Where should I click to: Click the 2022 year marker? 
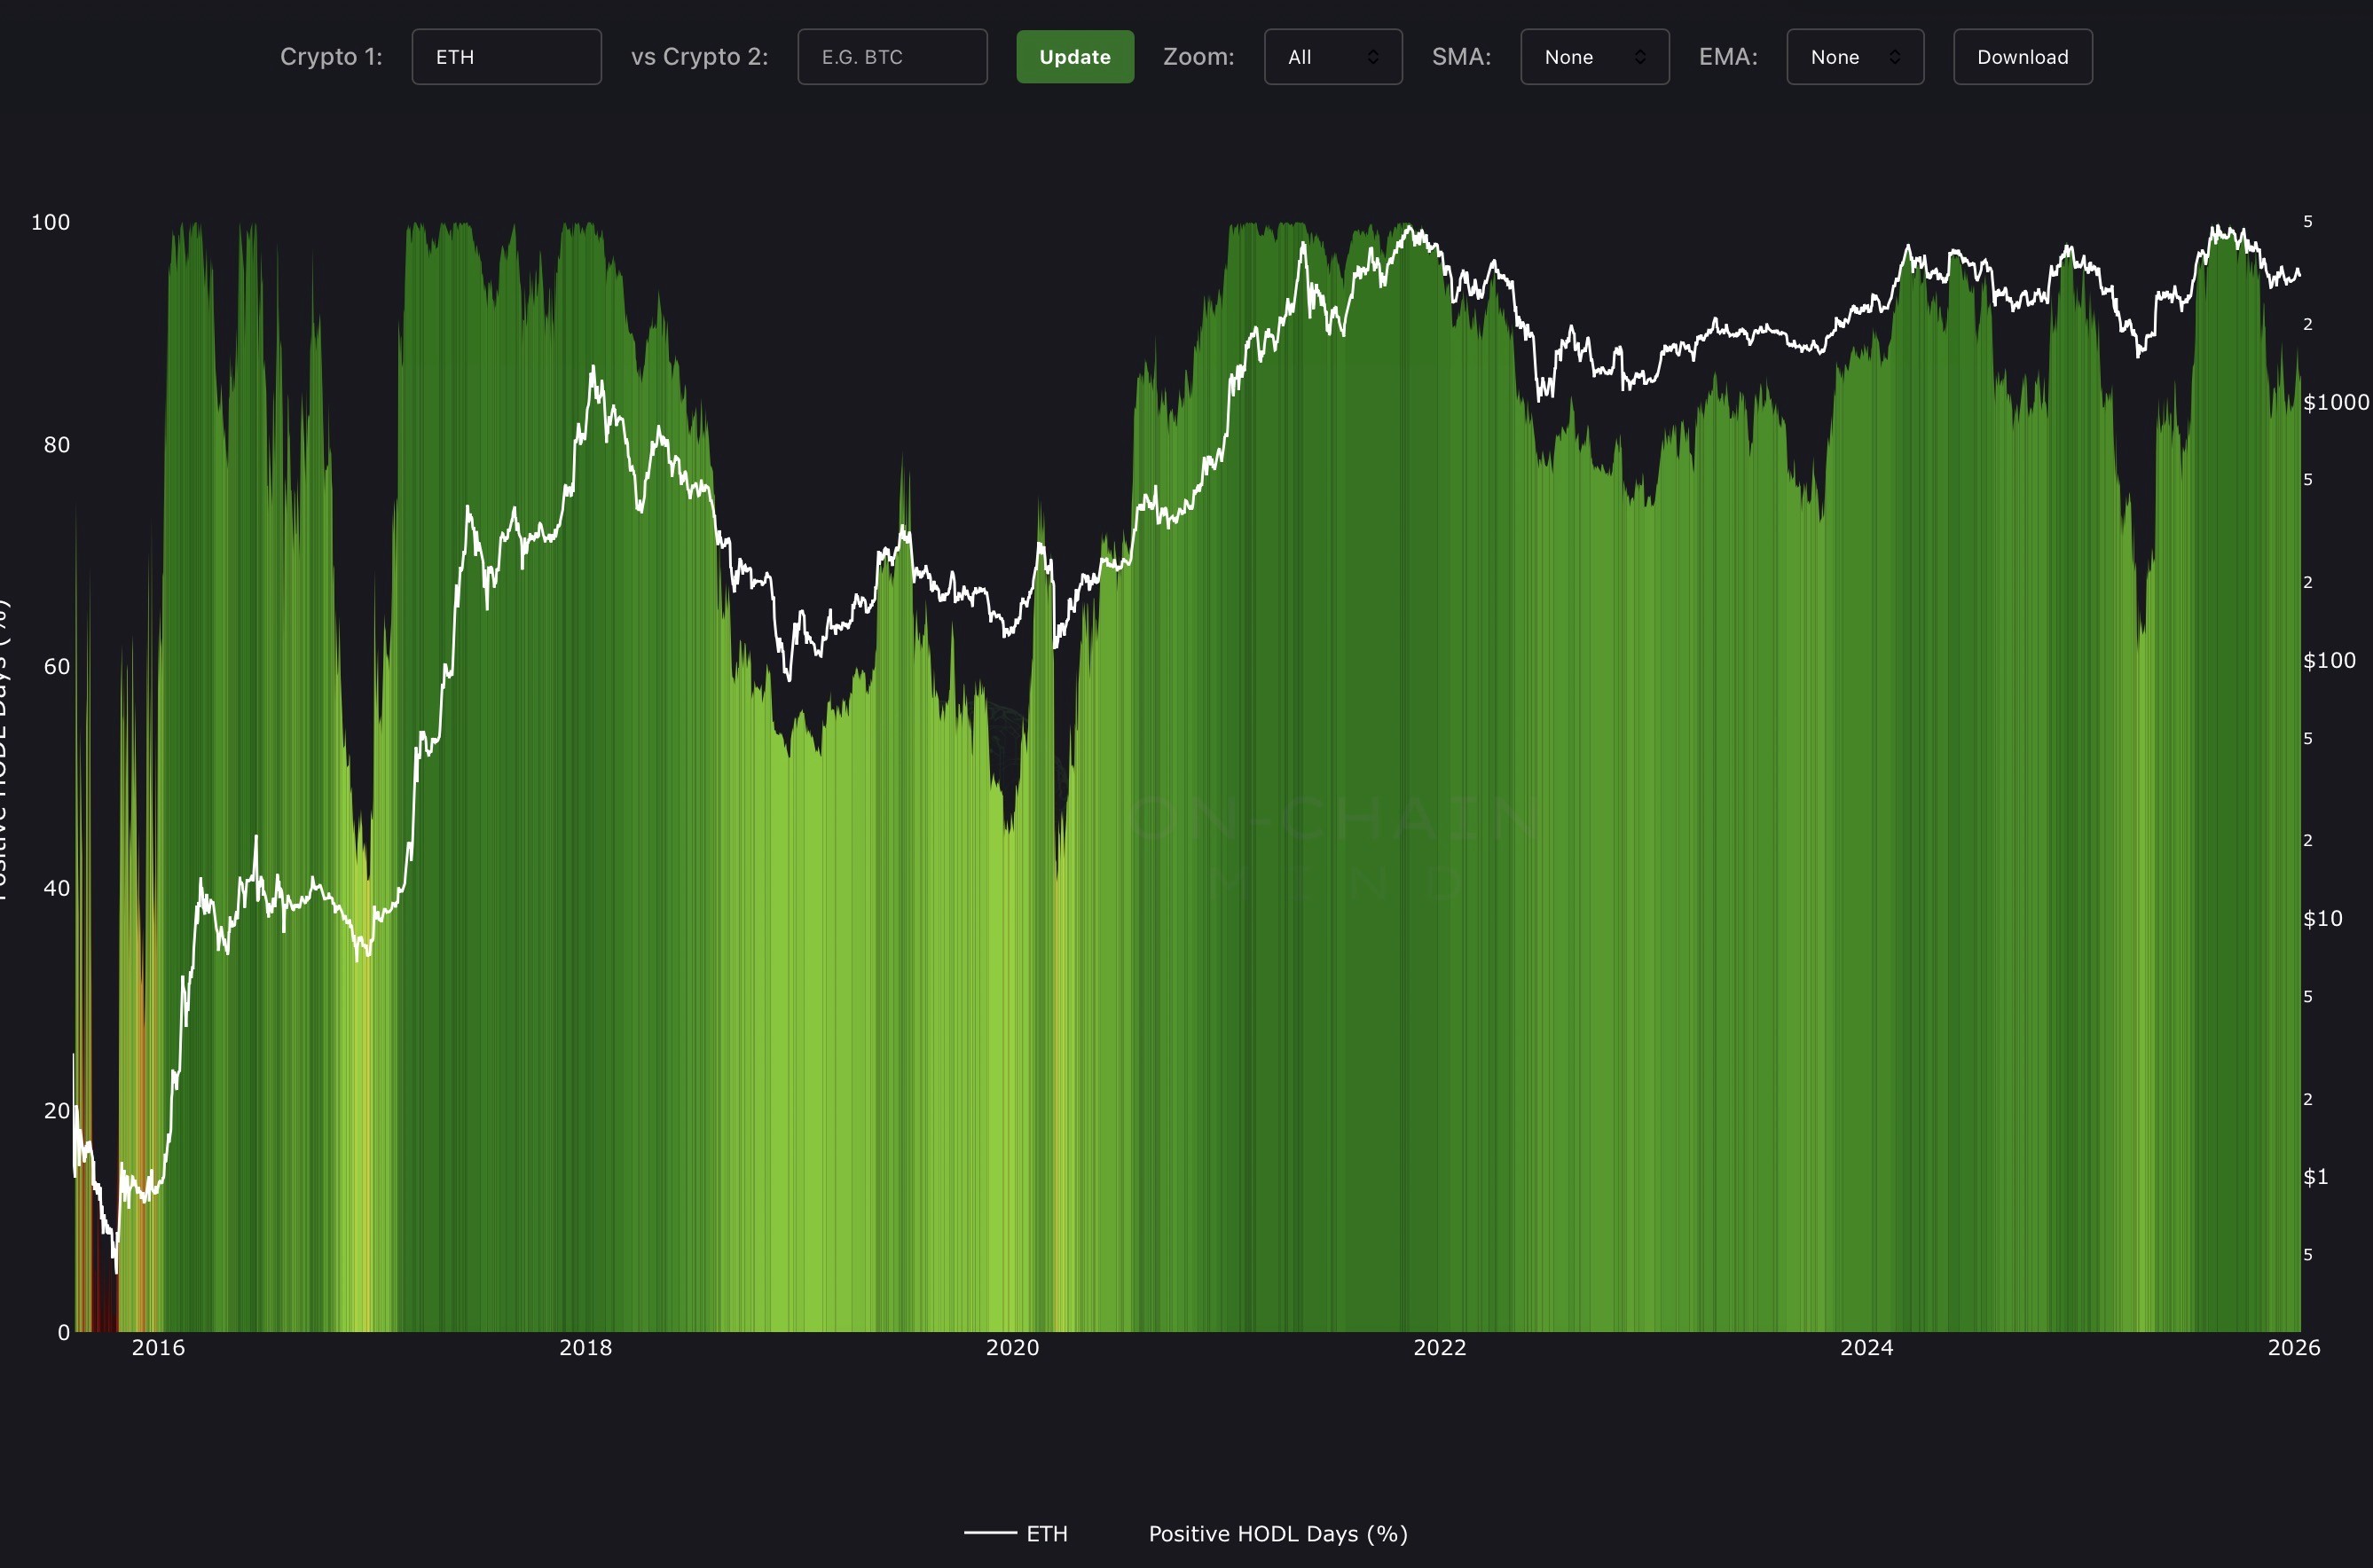(1439, 1347)
